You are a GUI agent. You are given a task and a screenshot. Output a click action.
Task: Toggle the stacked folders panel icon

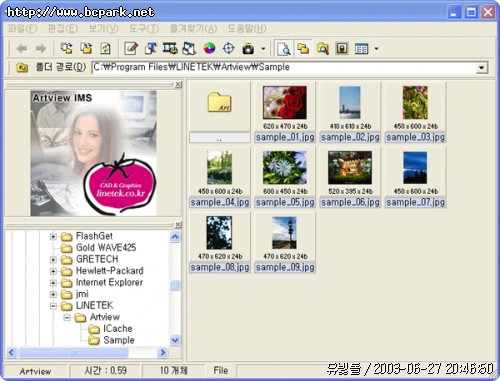(303, 49)
